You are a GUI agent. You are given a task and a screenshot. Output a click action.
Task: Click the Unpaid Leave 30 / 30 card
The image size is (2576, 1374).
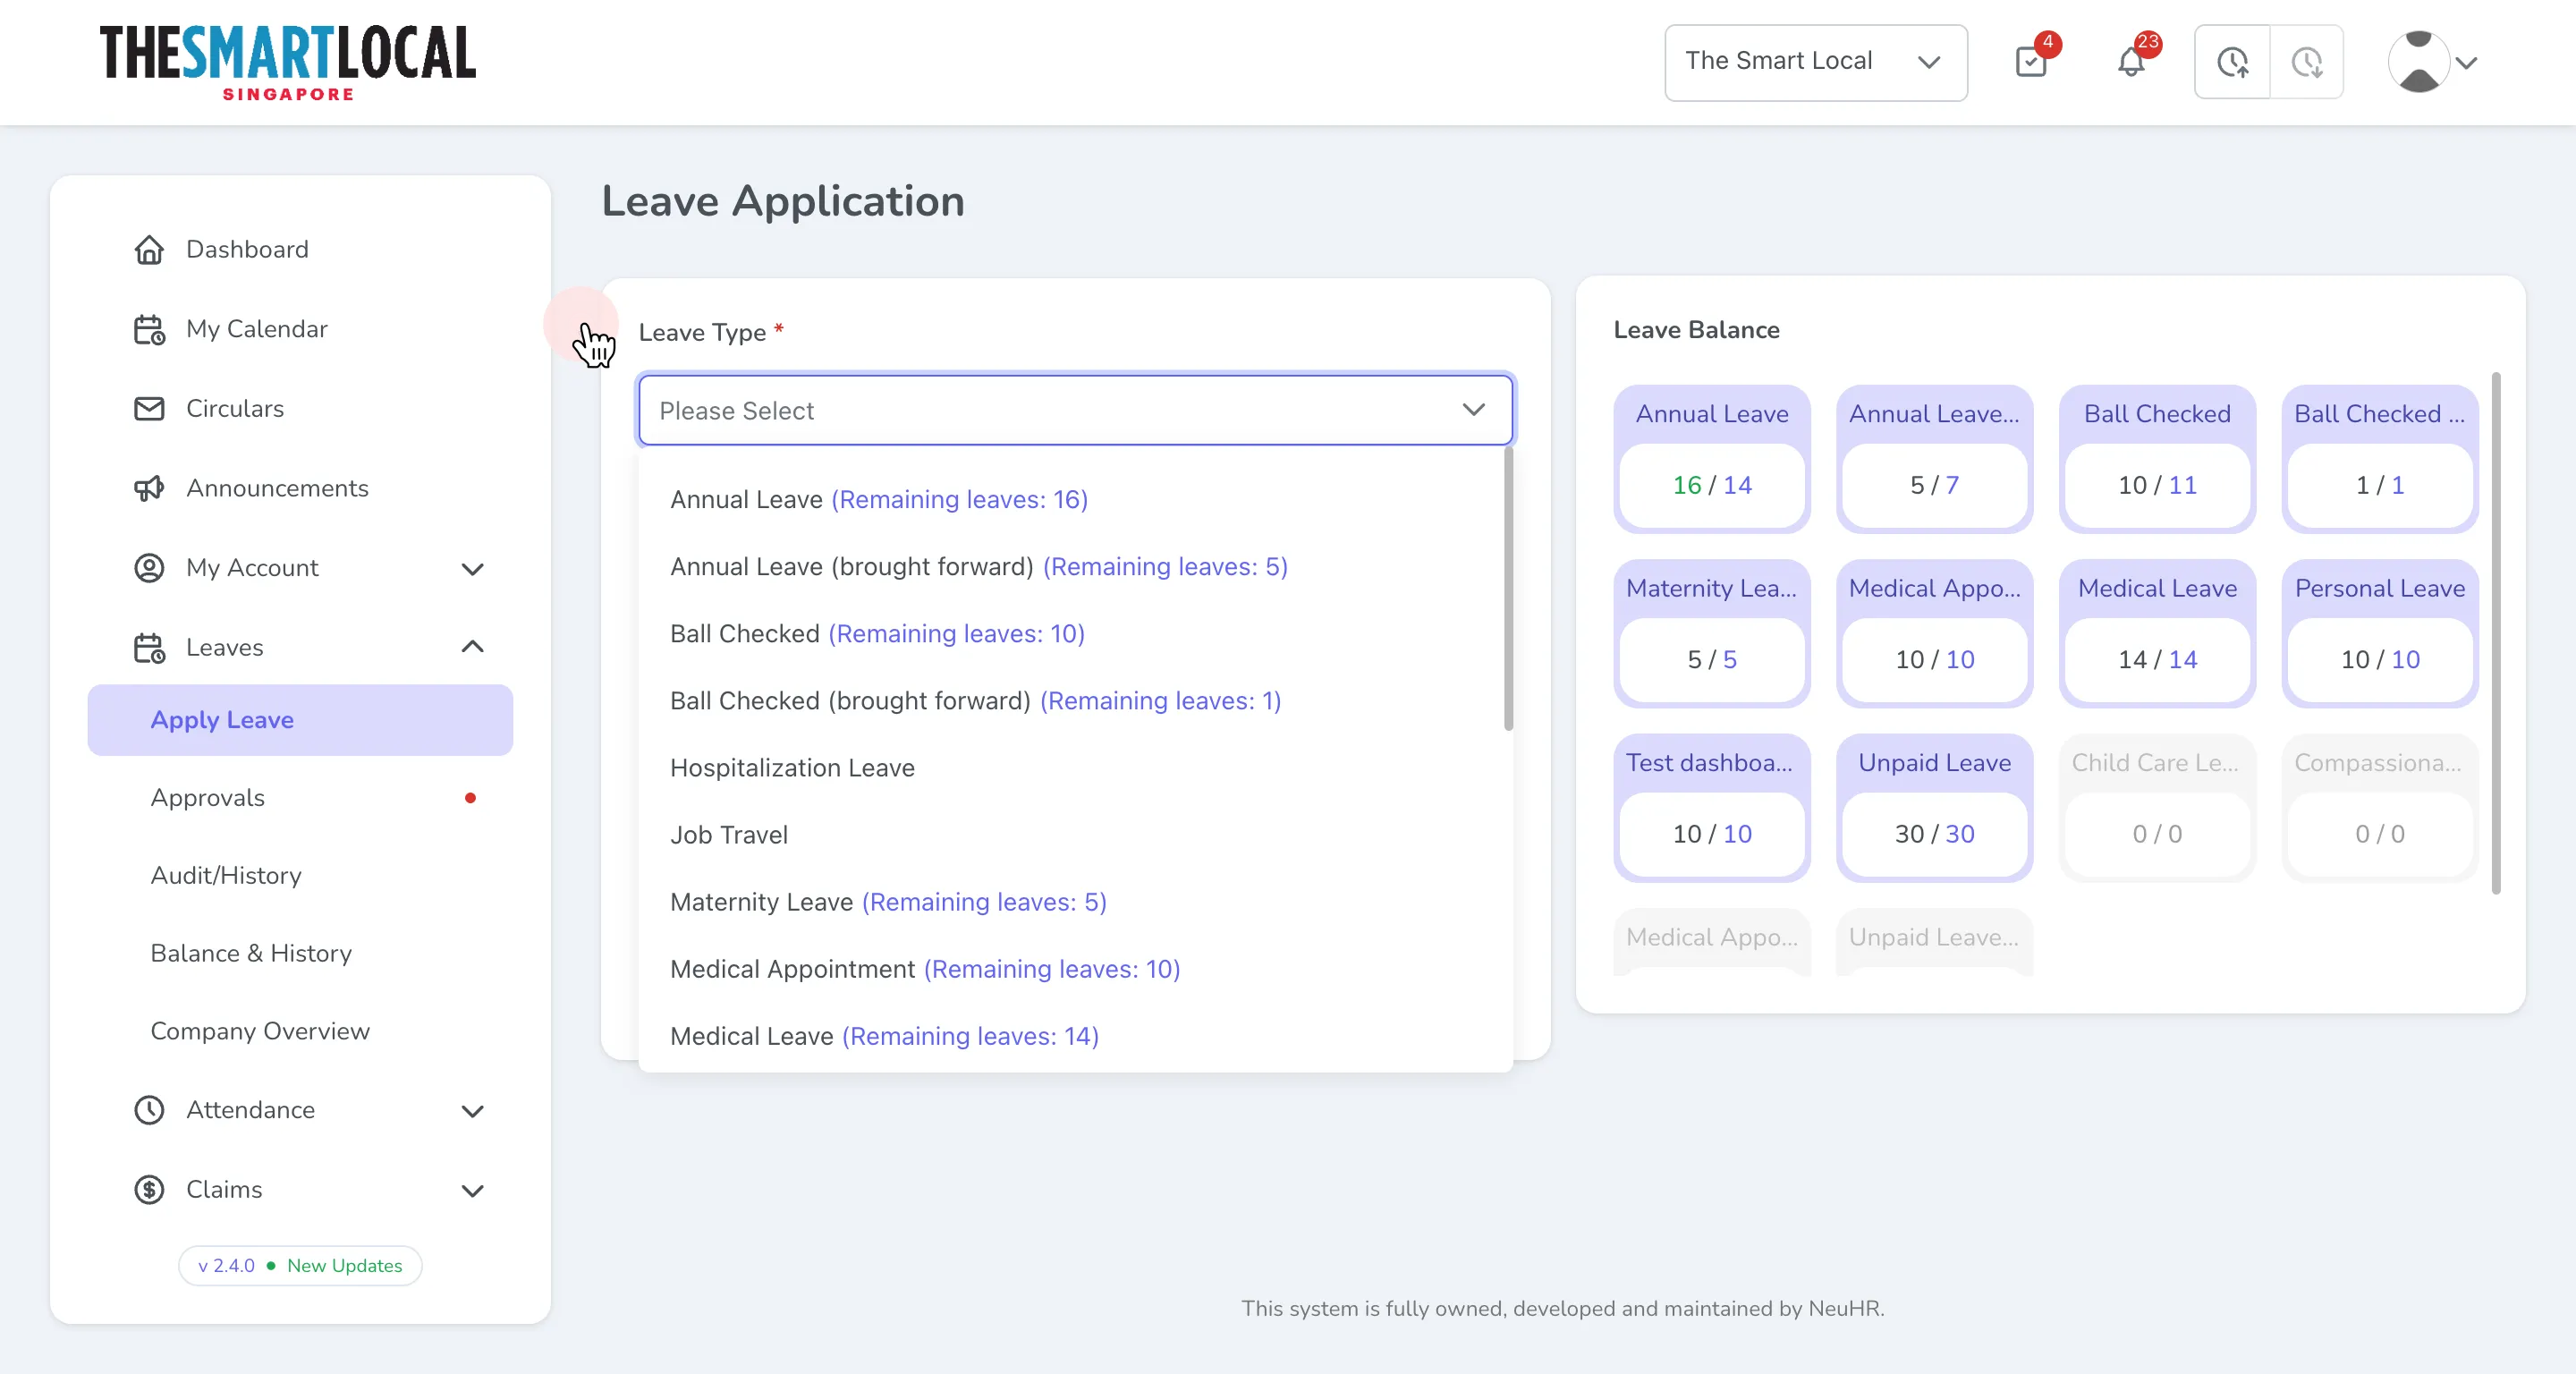[x=1934, y=808]
